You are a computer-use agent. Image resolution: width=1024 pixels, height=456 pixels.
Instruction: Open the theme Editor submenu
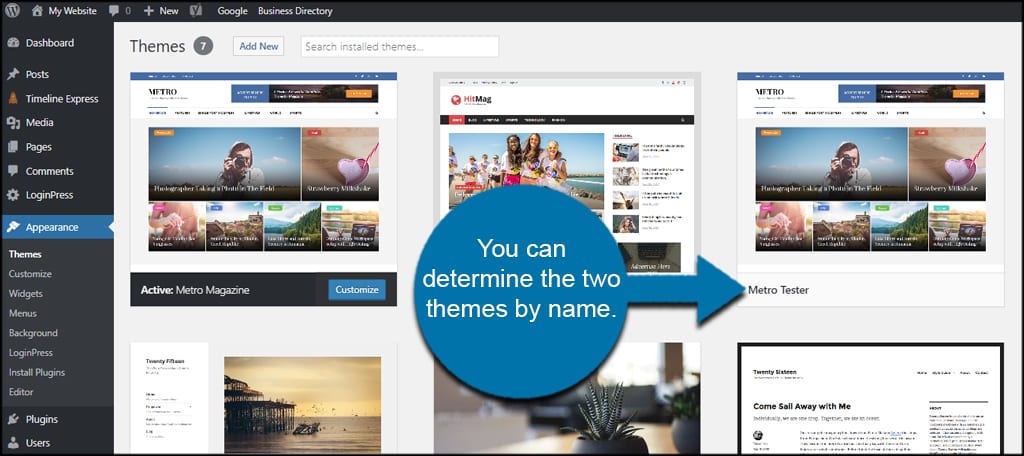coord(21,392)
